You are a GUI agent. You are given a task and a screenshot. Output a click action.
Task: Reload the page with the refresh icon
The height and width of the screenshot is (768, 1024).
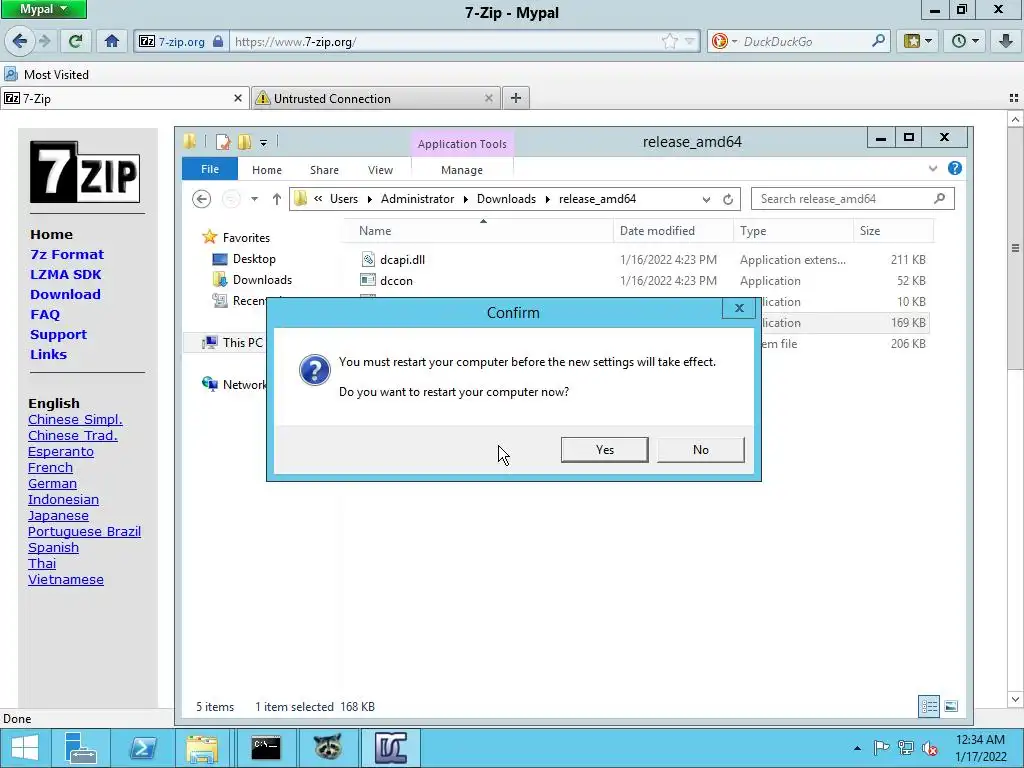76,41
